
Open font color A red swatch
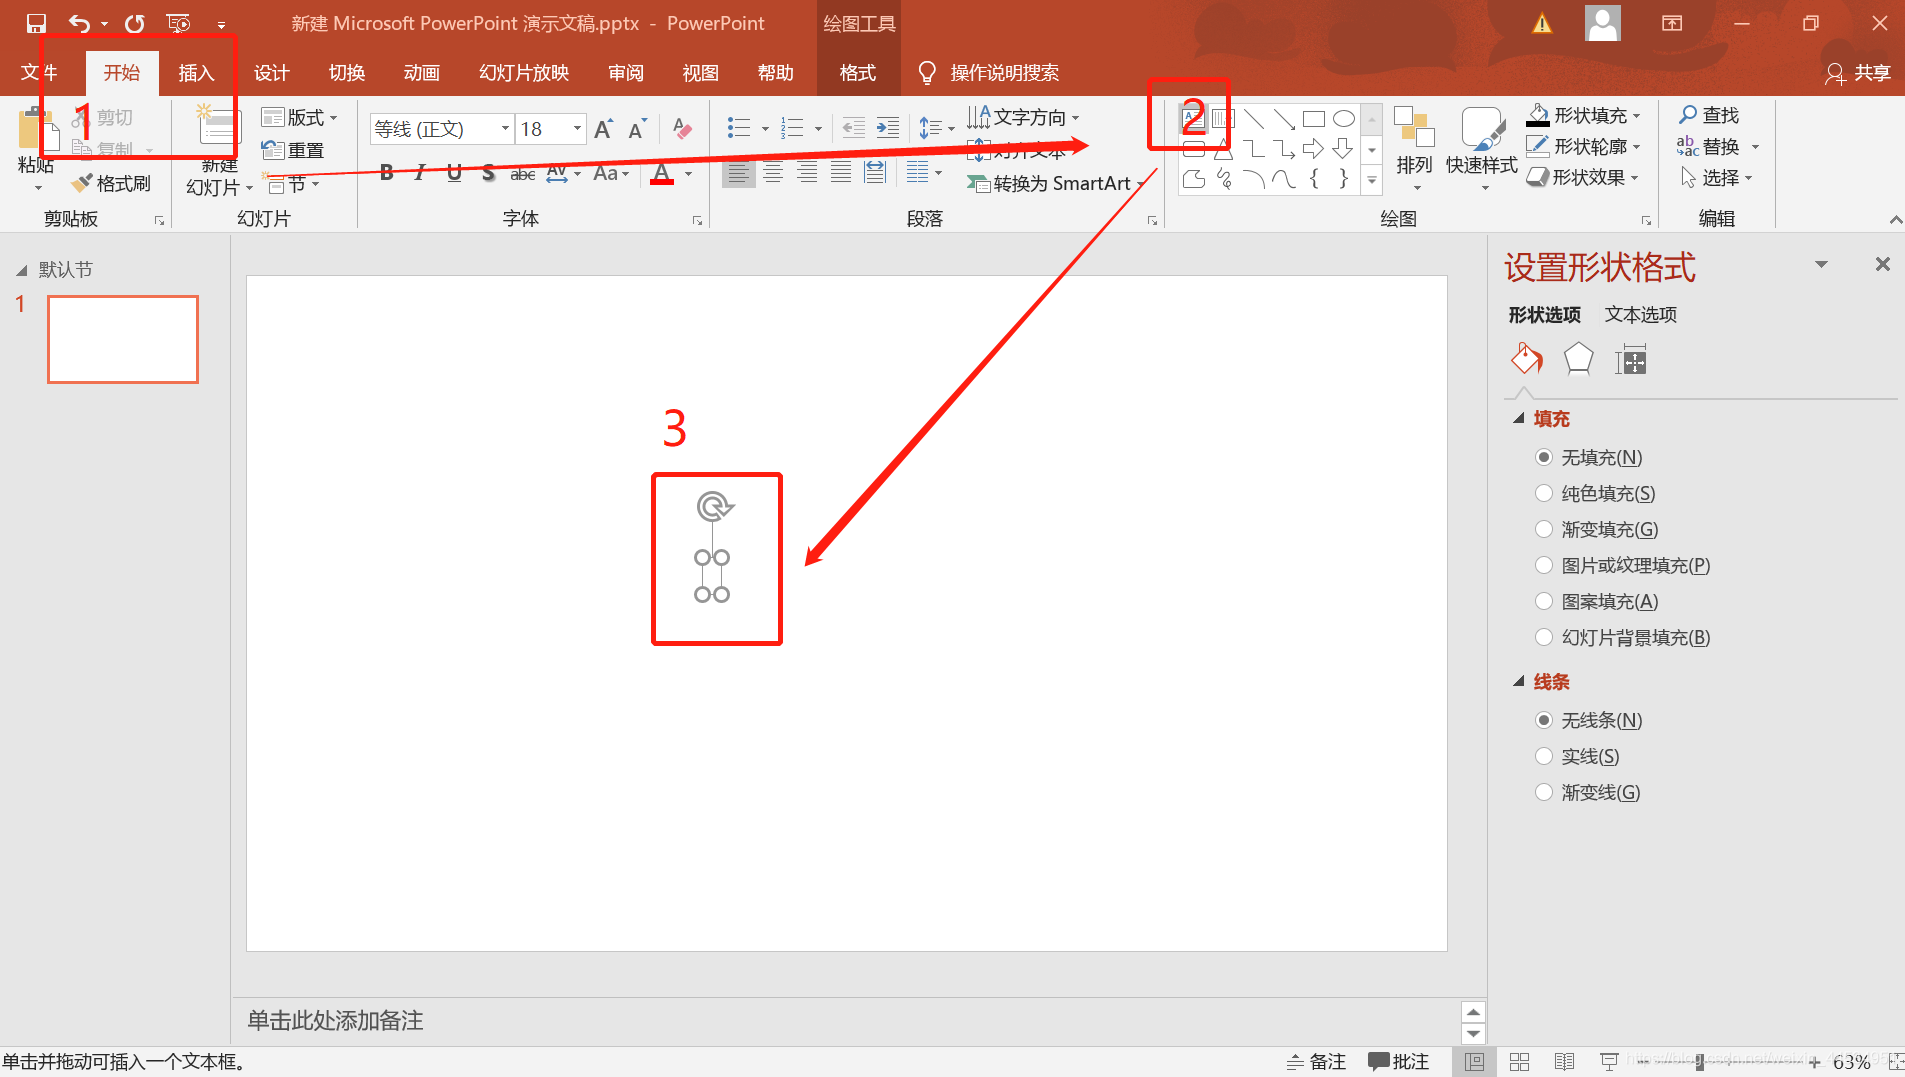(x=661, y=174)
